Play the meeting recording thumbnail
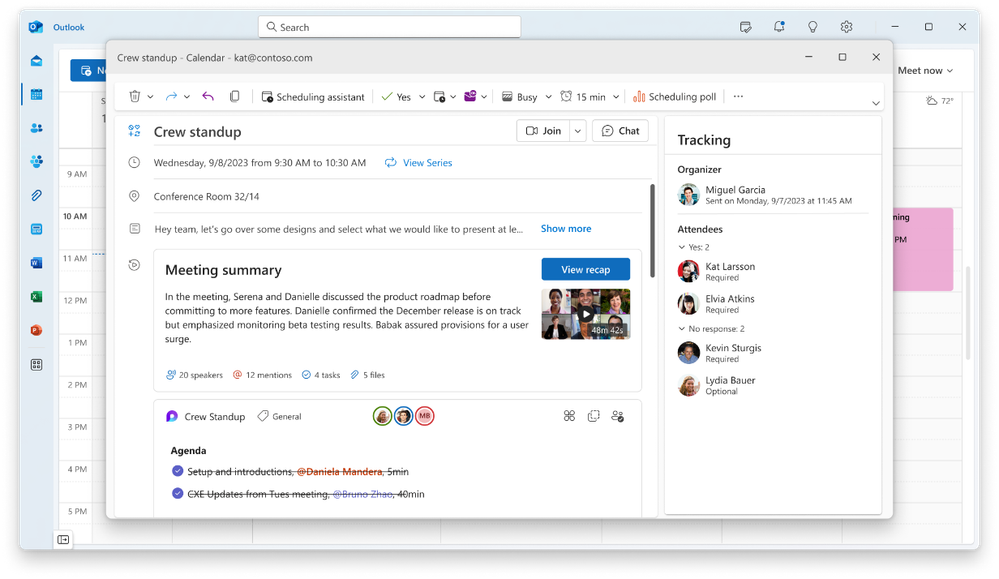Screen dimensions: 999x579 pyautogui.click(x=585, y=313)
